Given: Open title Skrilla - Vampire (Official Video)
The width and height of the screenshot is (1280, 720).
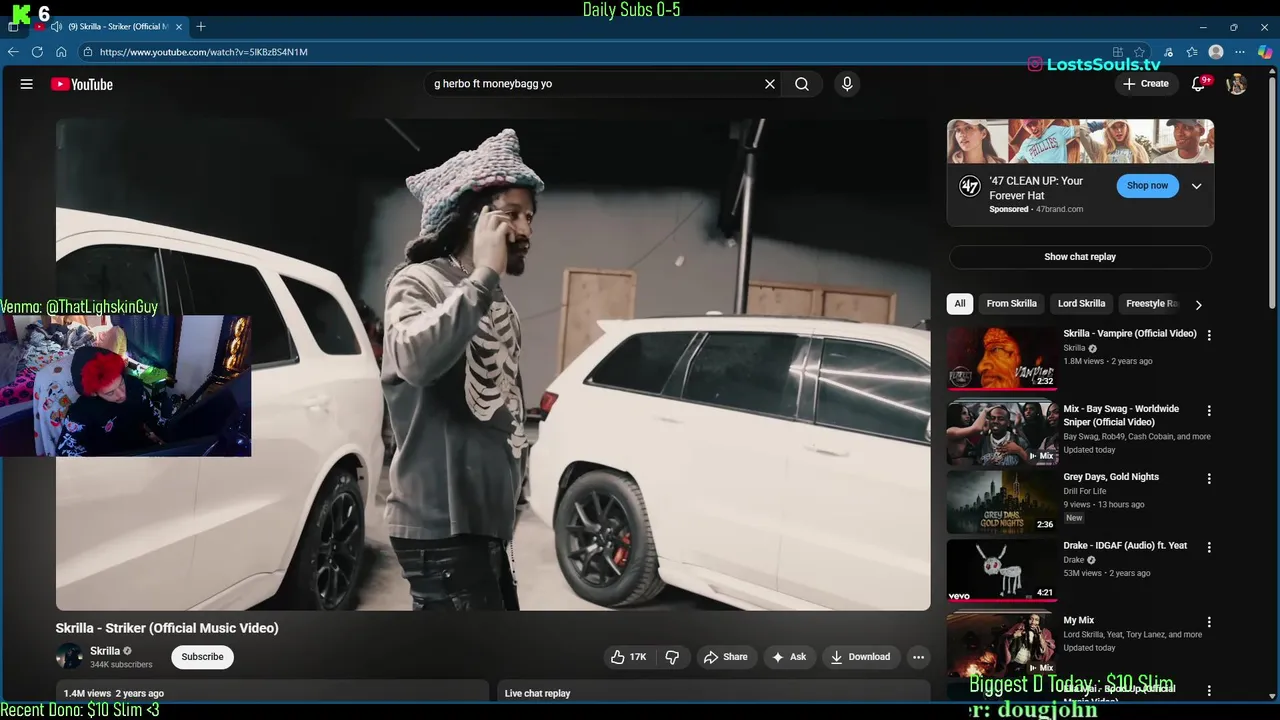Looking at the screenshot, I should (x=1130, y=334).
